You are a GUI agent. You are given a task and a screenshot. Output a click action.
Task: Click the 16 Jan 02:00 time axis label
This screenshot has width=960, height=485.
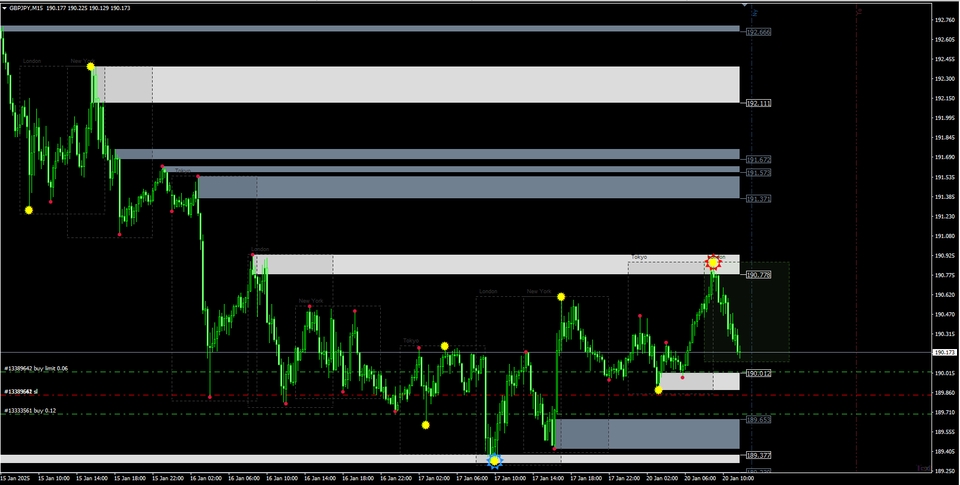(x=206, y=478)
